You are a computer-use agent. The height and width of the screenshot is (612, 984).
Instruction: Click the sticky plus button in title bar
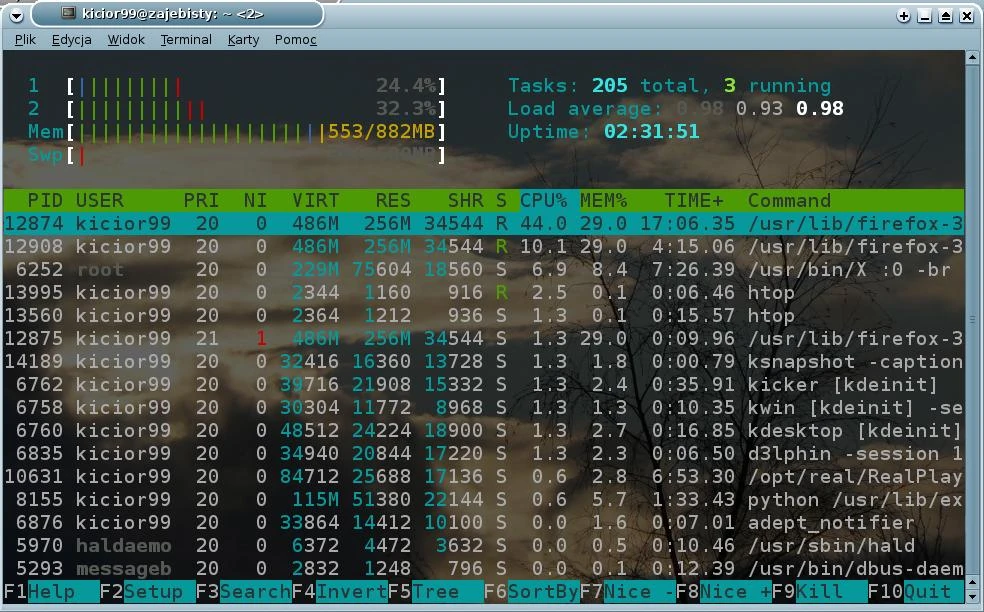(x=904, y=16)
